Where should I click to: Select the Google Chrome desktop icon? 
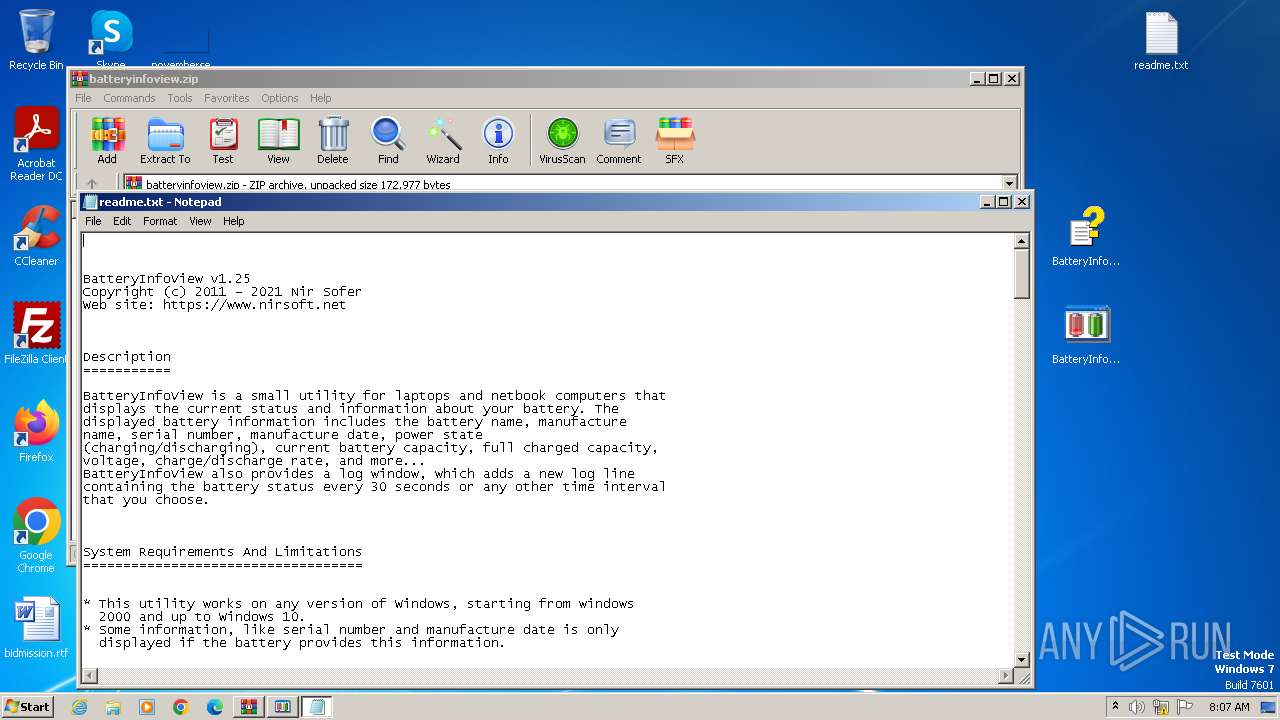[36, 536]
